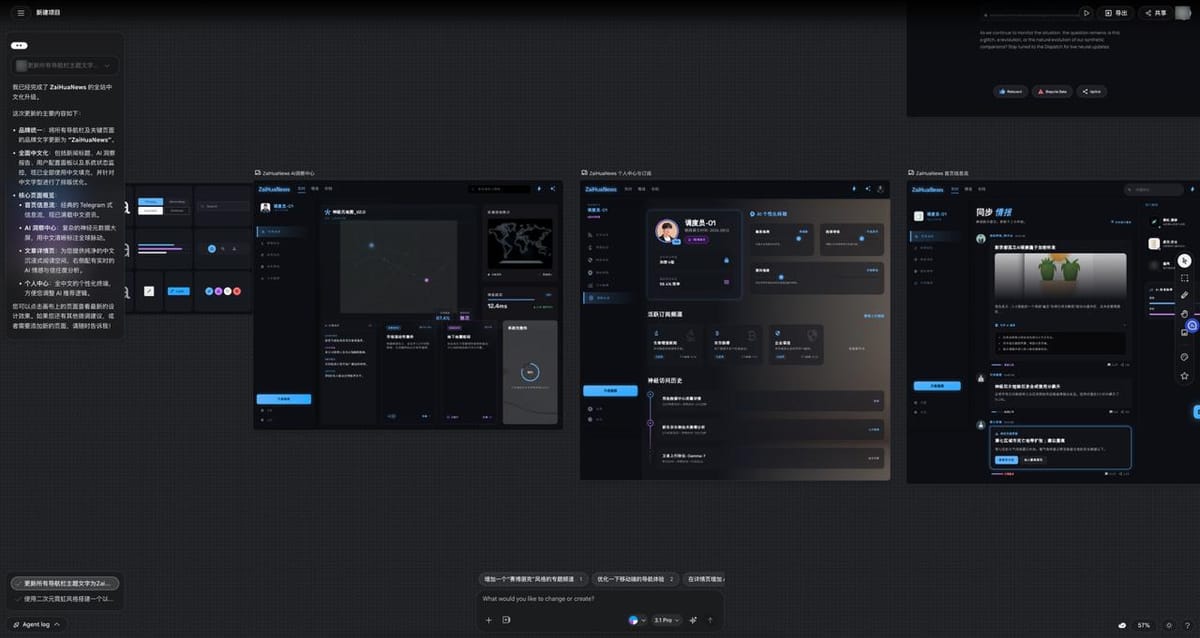
Task: Select the marquee selection tool
Action: (x=1185, y=278)
